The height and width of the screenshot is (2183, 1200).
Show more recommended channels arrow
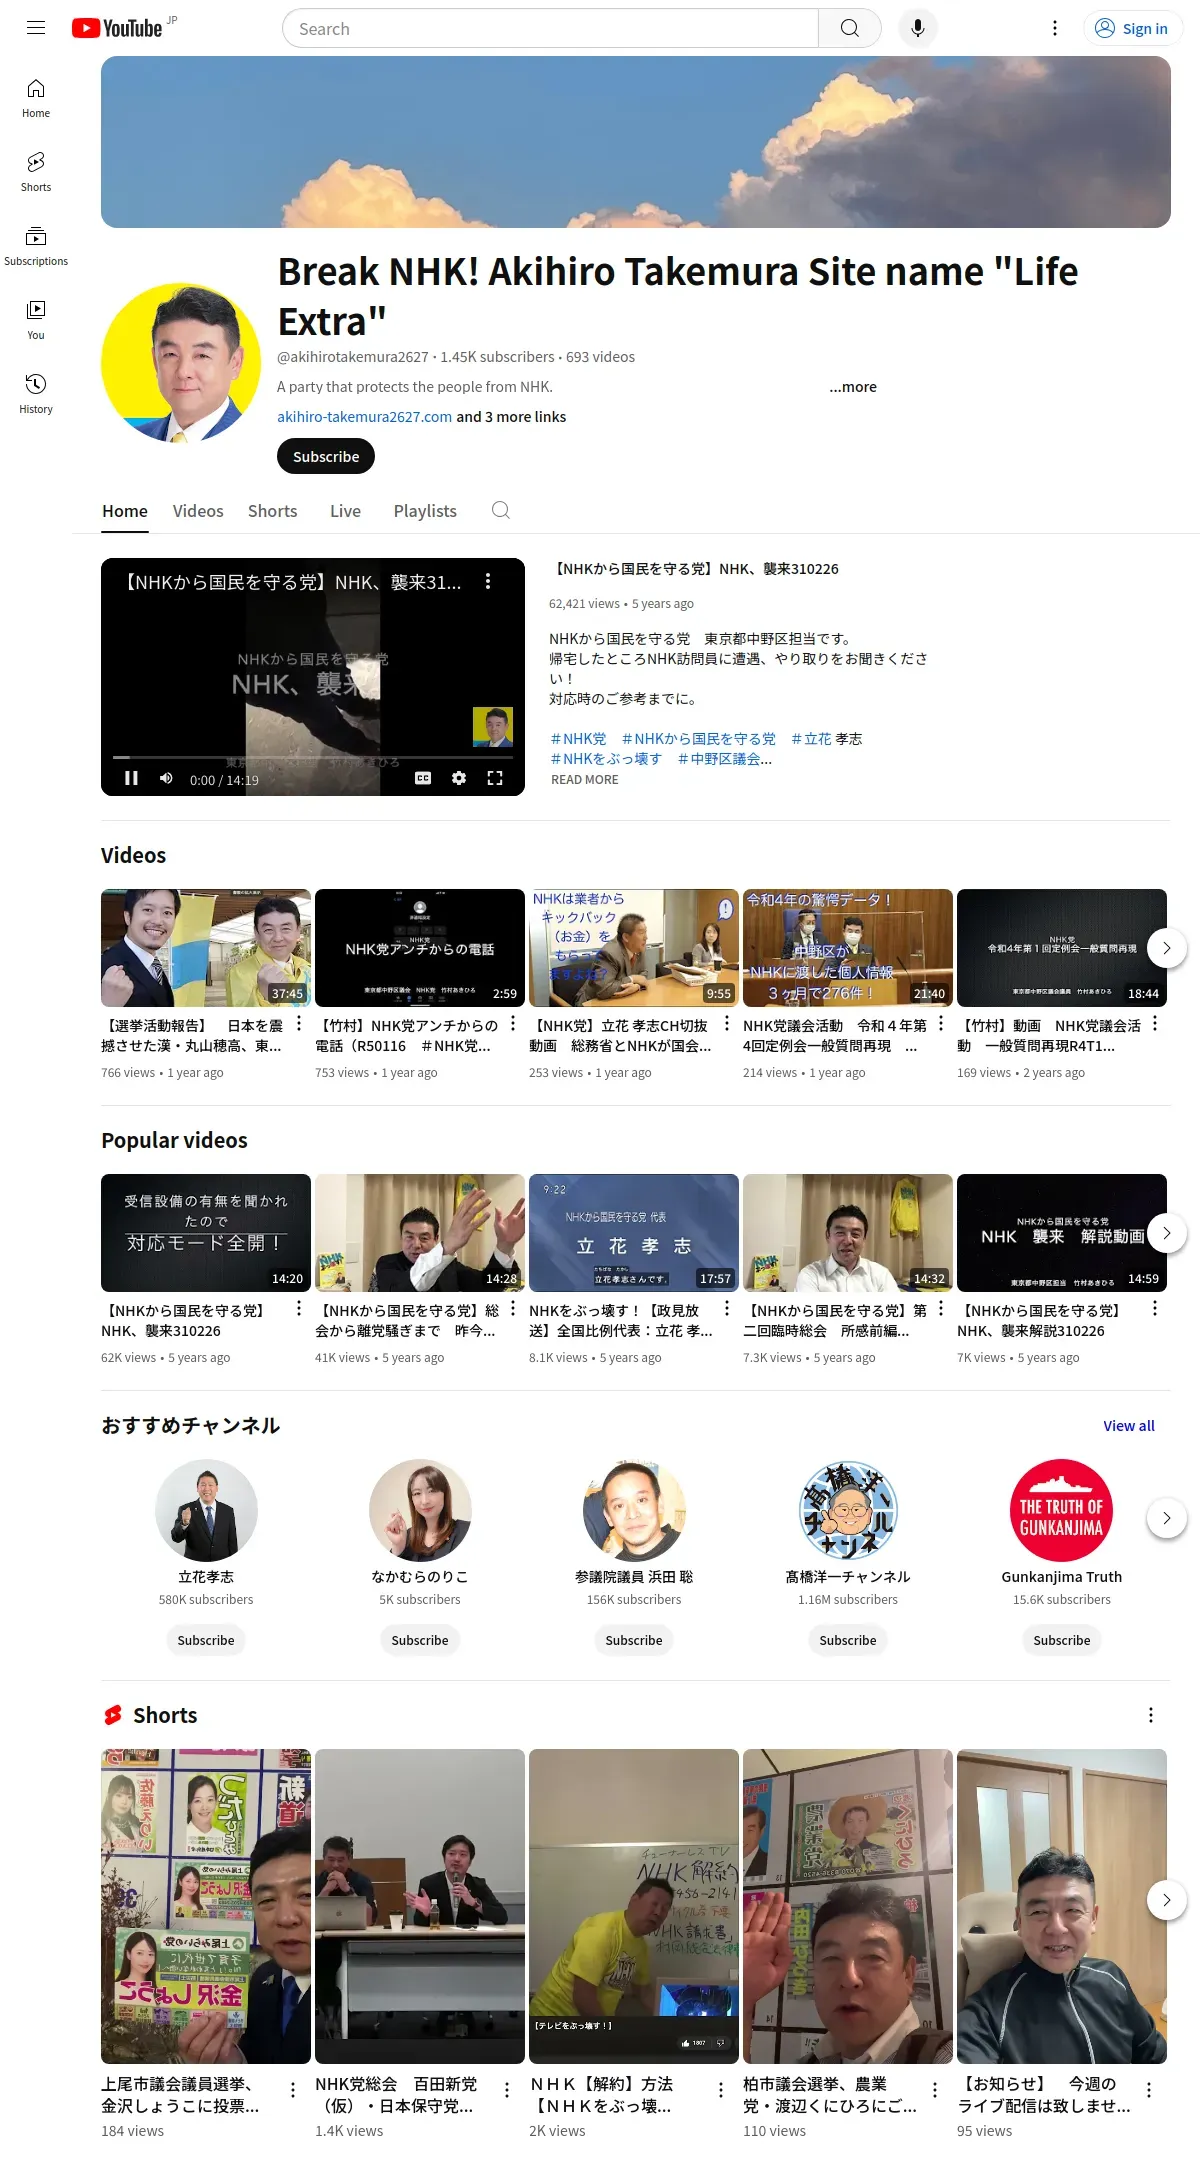click(x=1166, y=1518)
